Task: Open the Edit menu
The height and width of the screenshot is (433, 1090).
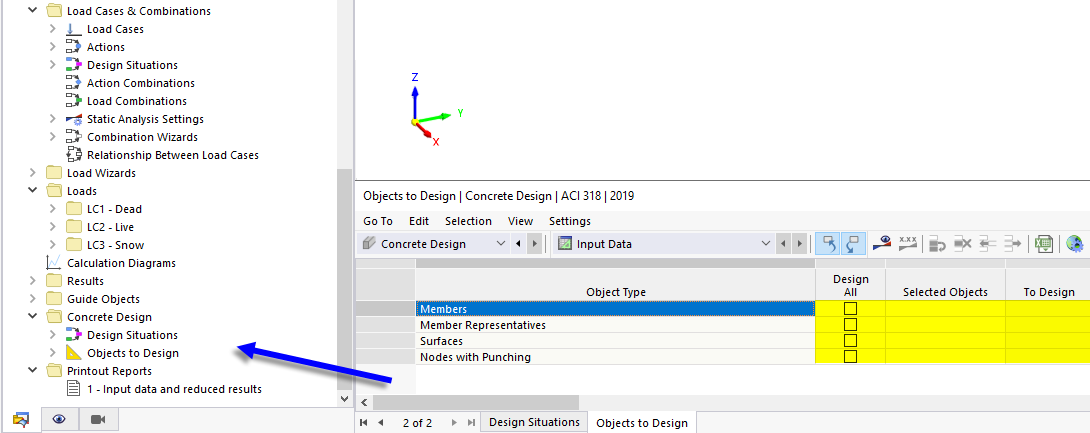Action: [418, 221]
